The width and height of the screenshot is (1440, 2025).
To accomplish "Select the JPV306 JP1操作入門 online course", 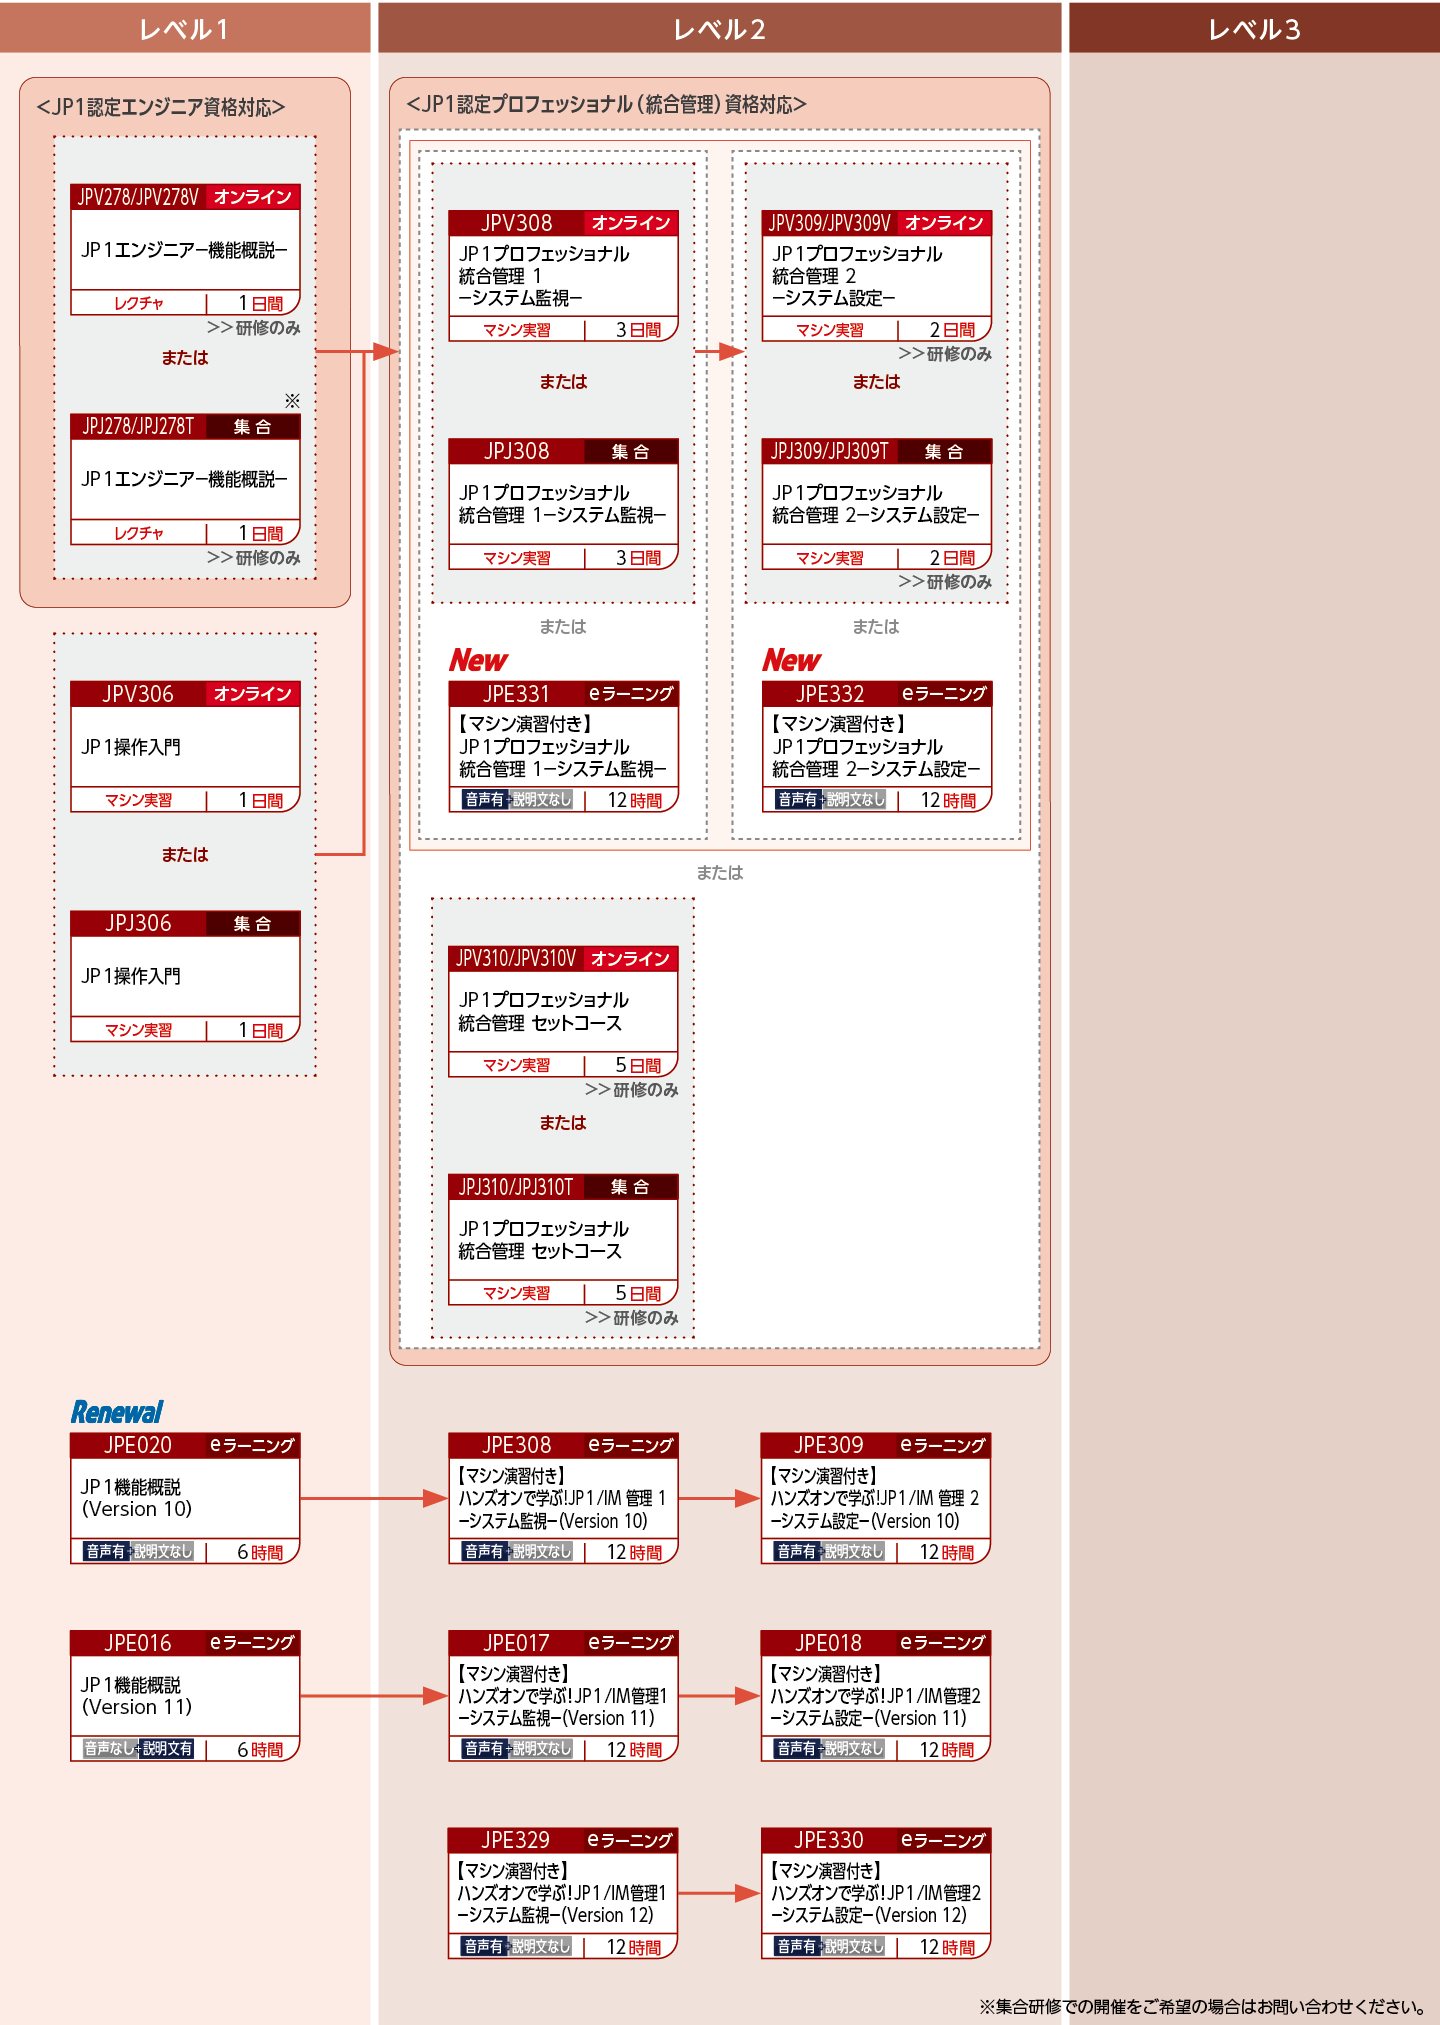I will pyautogui.click(x=185, y=747).
